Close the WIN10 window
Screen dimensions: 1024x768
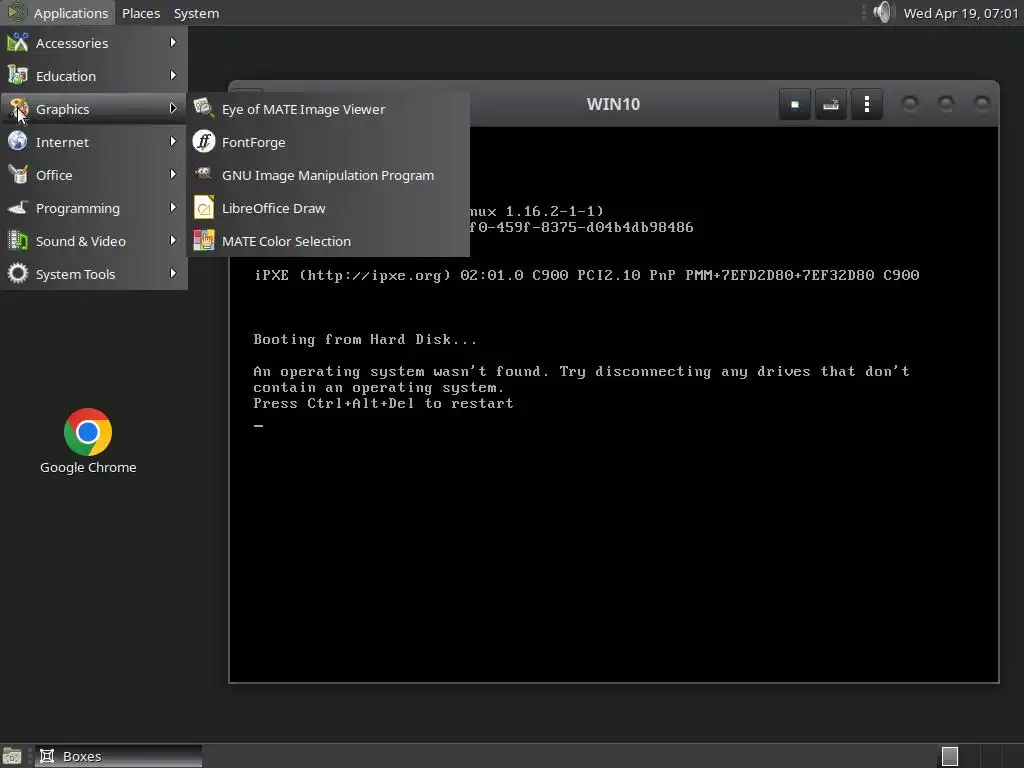[x=982, y=104]
